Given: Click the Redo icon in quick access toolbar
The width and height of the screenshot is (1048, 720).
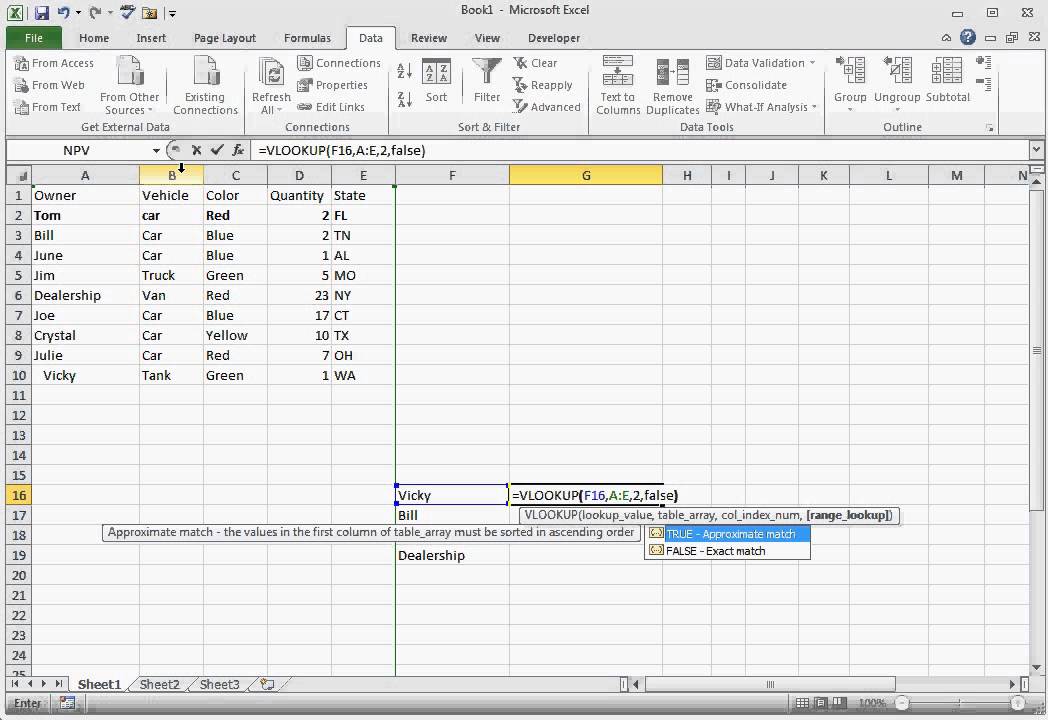Looking at the screenshot, I should coord(95,12).
